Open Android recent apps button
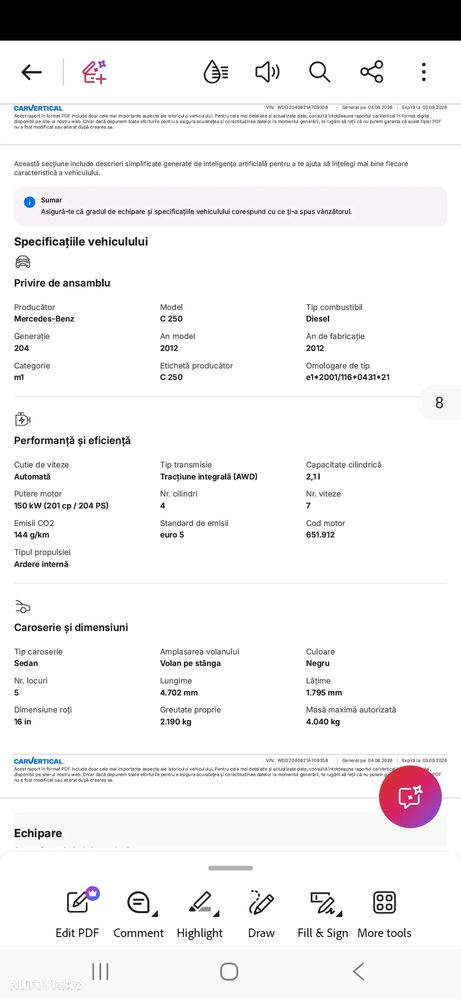Viewport: 461px width, 999px height. click(100, 971)
